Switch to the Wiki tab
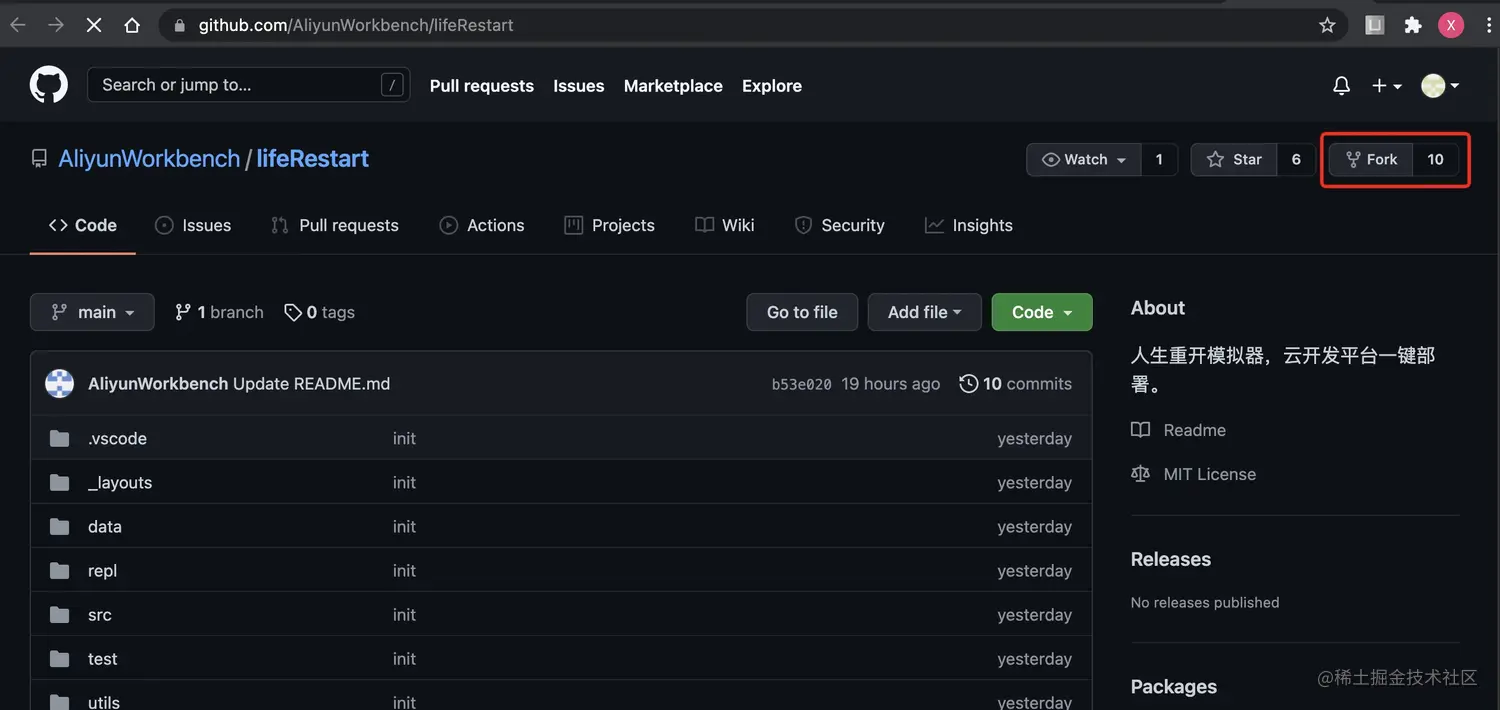 click(725, 225)
